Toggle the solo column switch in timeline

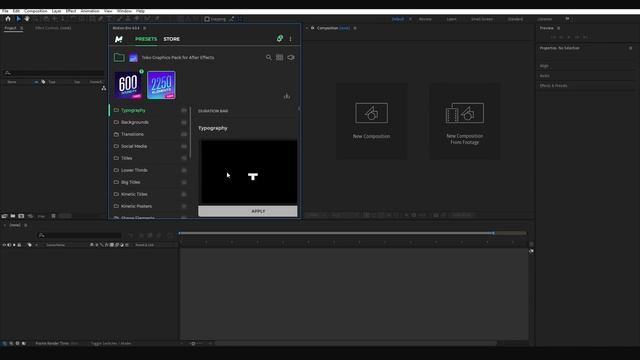tap(14, 245)
